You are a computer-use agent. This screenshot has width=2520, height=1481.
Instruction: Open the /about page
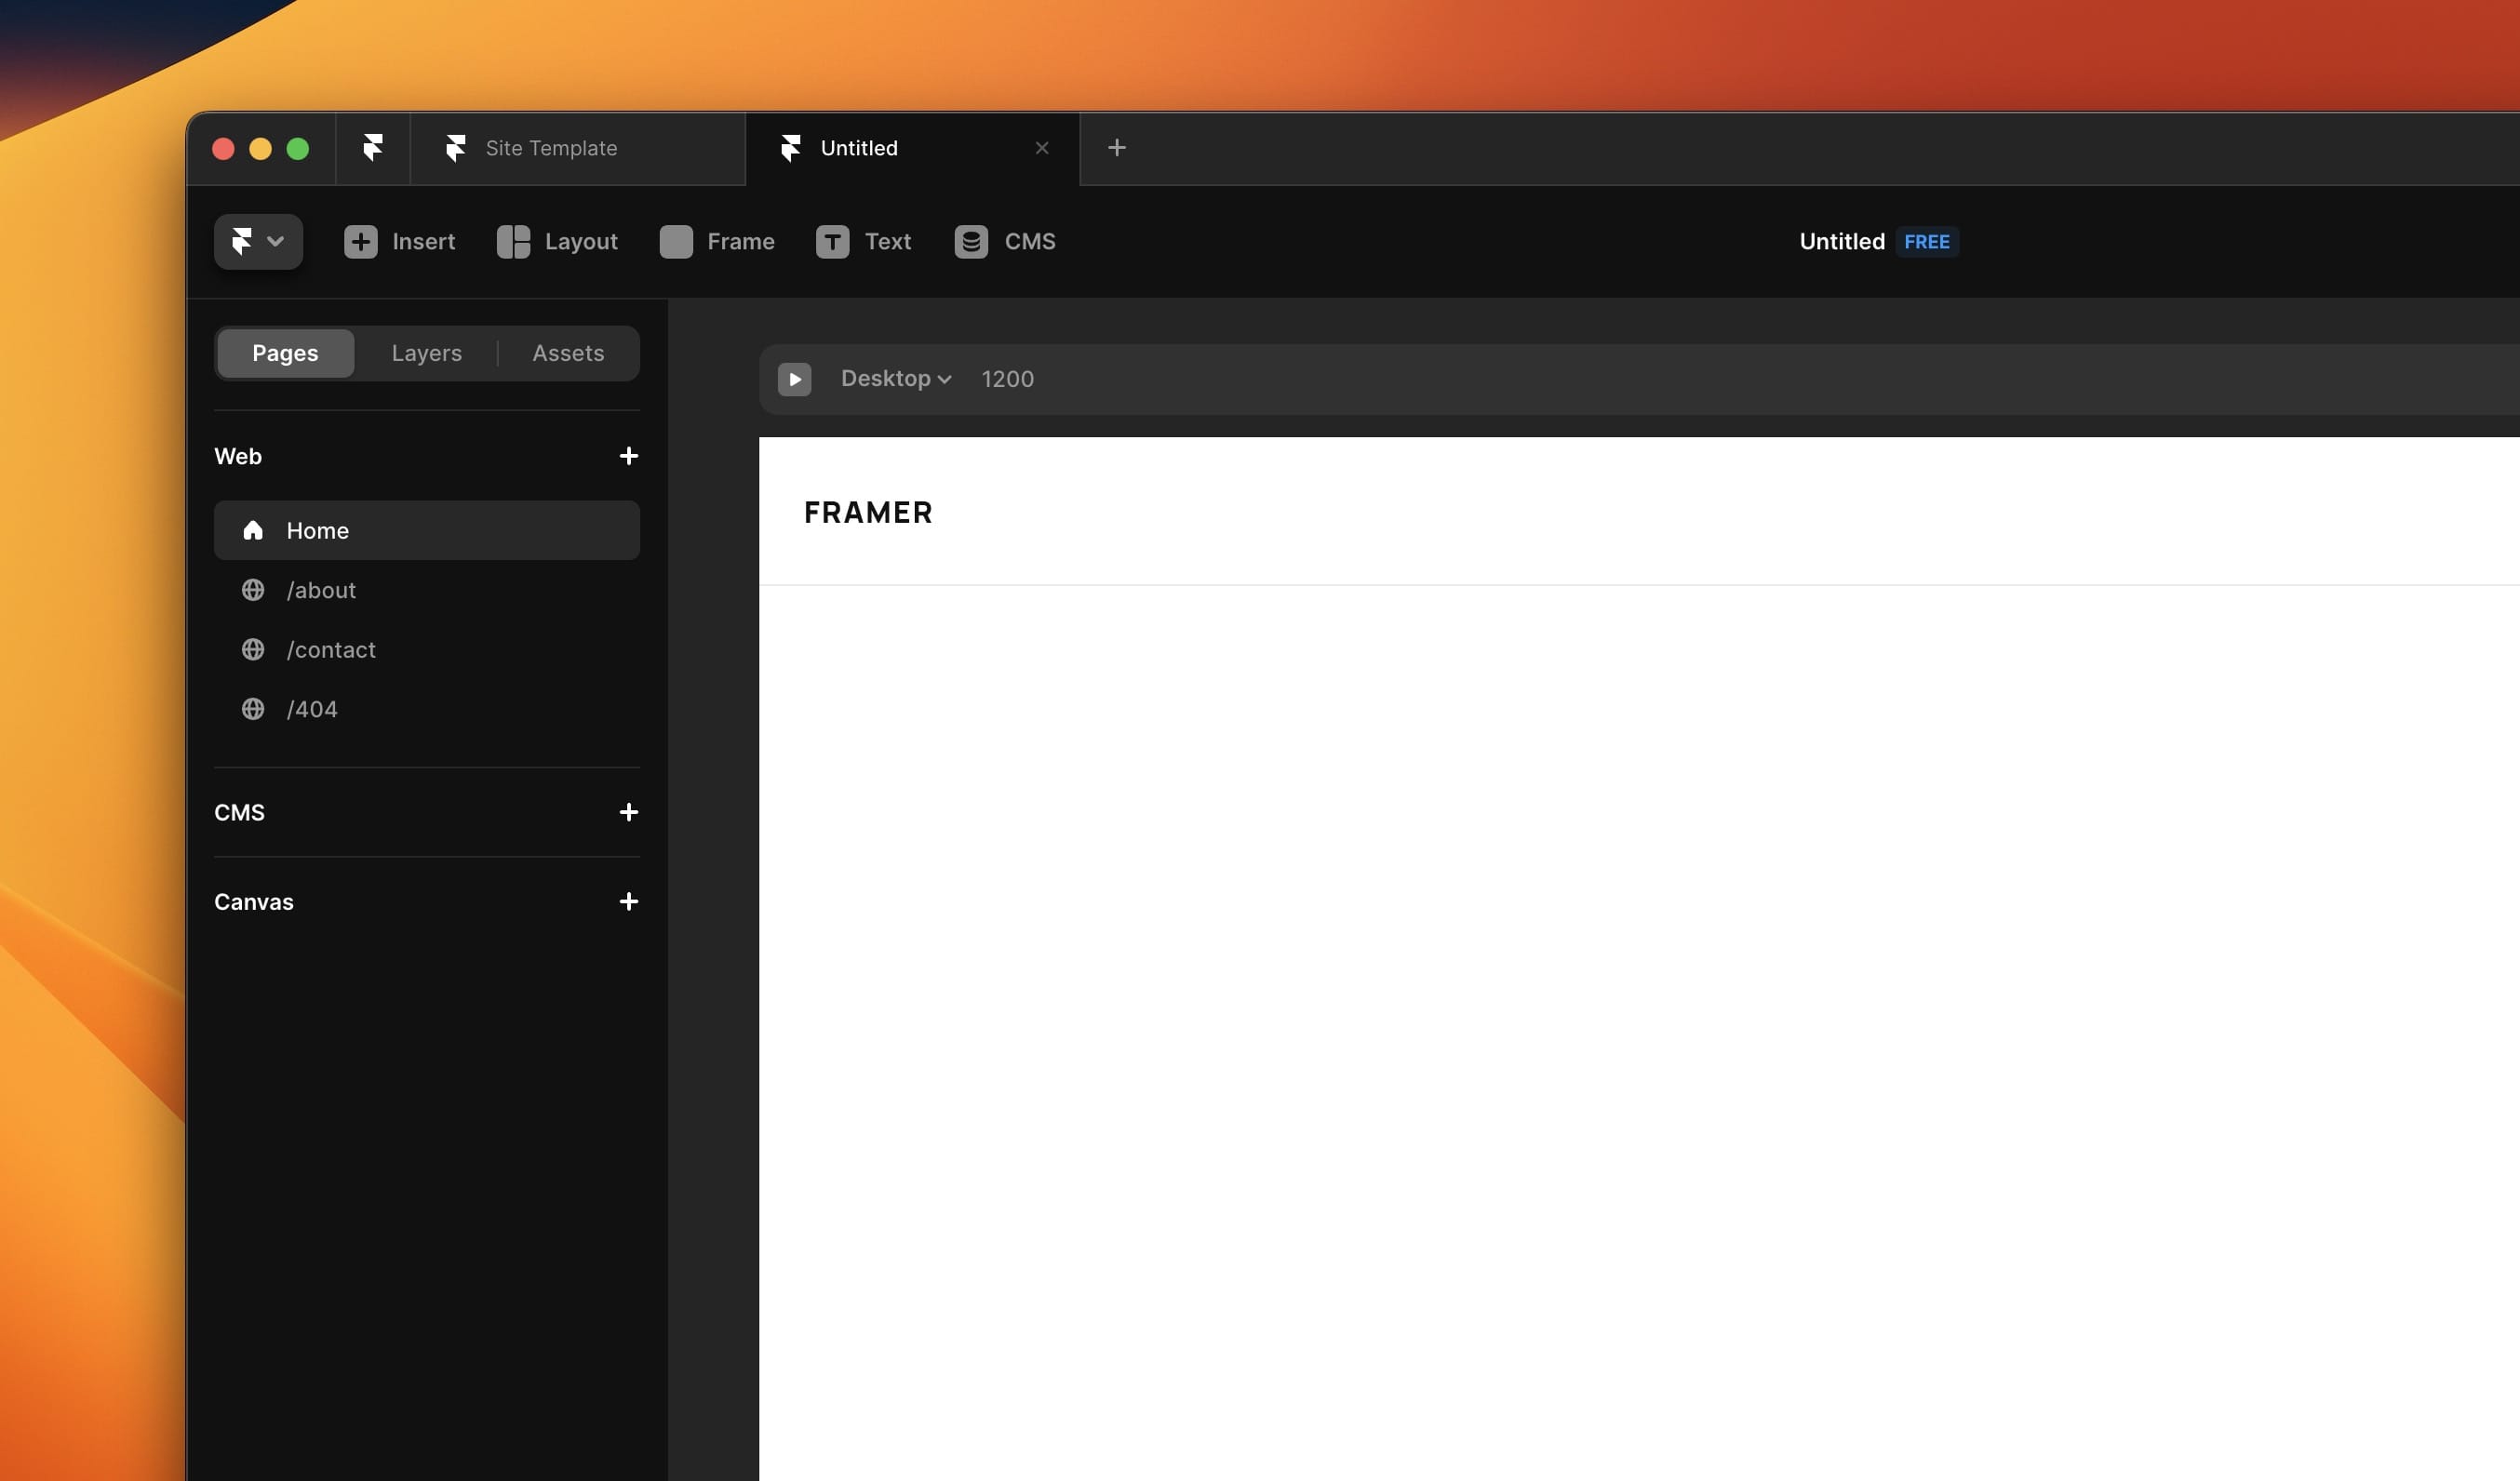click(x=320, y=590)
